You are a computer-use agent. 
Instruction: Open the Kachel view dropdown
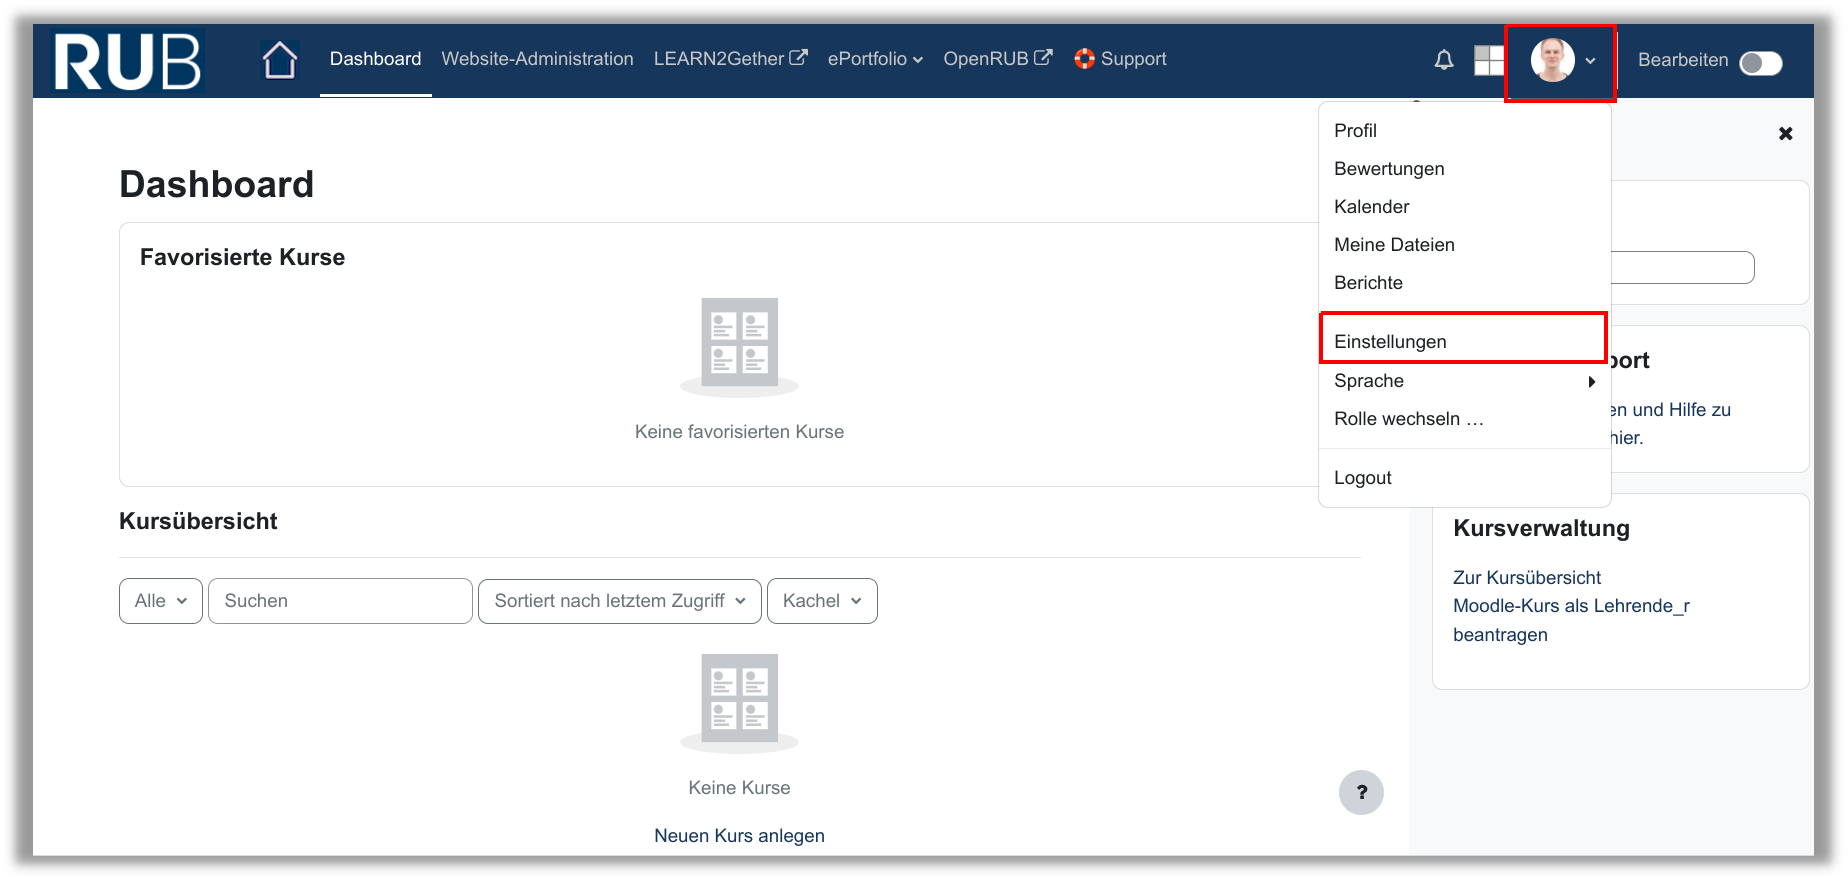821,601
